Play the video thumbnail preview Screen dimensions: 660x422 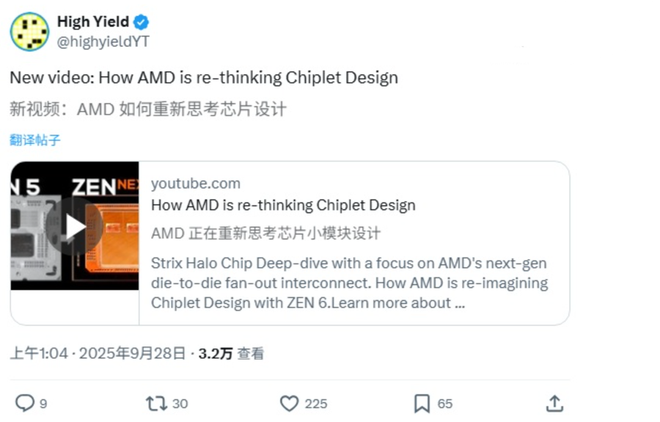(75, 228)
